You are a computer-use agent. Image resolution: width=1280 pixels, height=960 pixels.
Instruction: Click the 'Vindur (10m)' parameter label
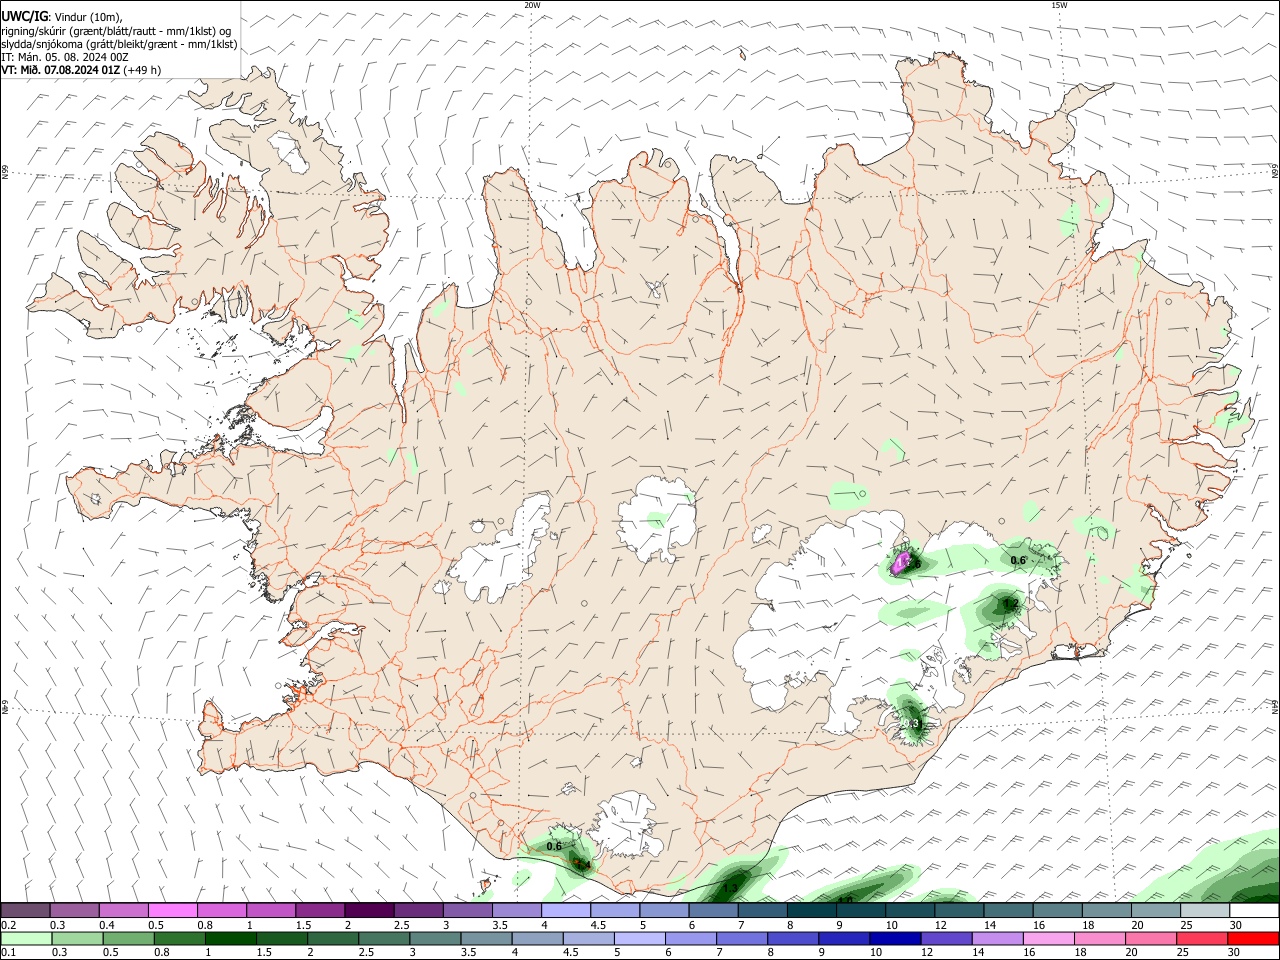(x=88, y=16)
